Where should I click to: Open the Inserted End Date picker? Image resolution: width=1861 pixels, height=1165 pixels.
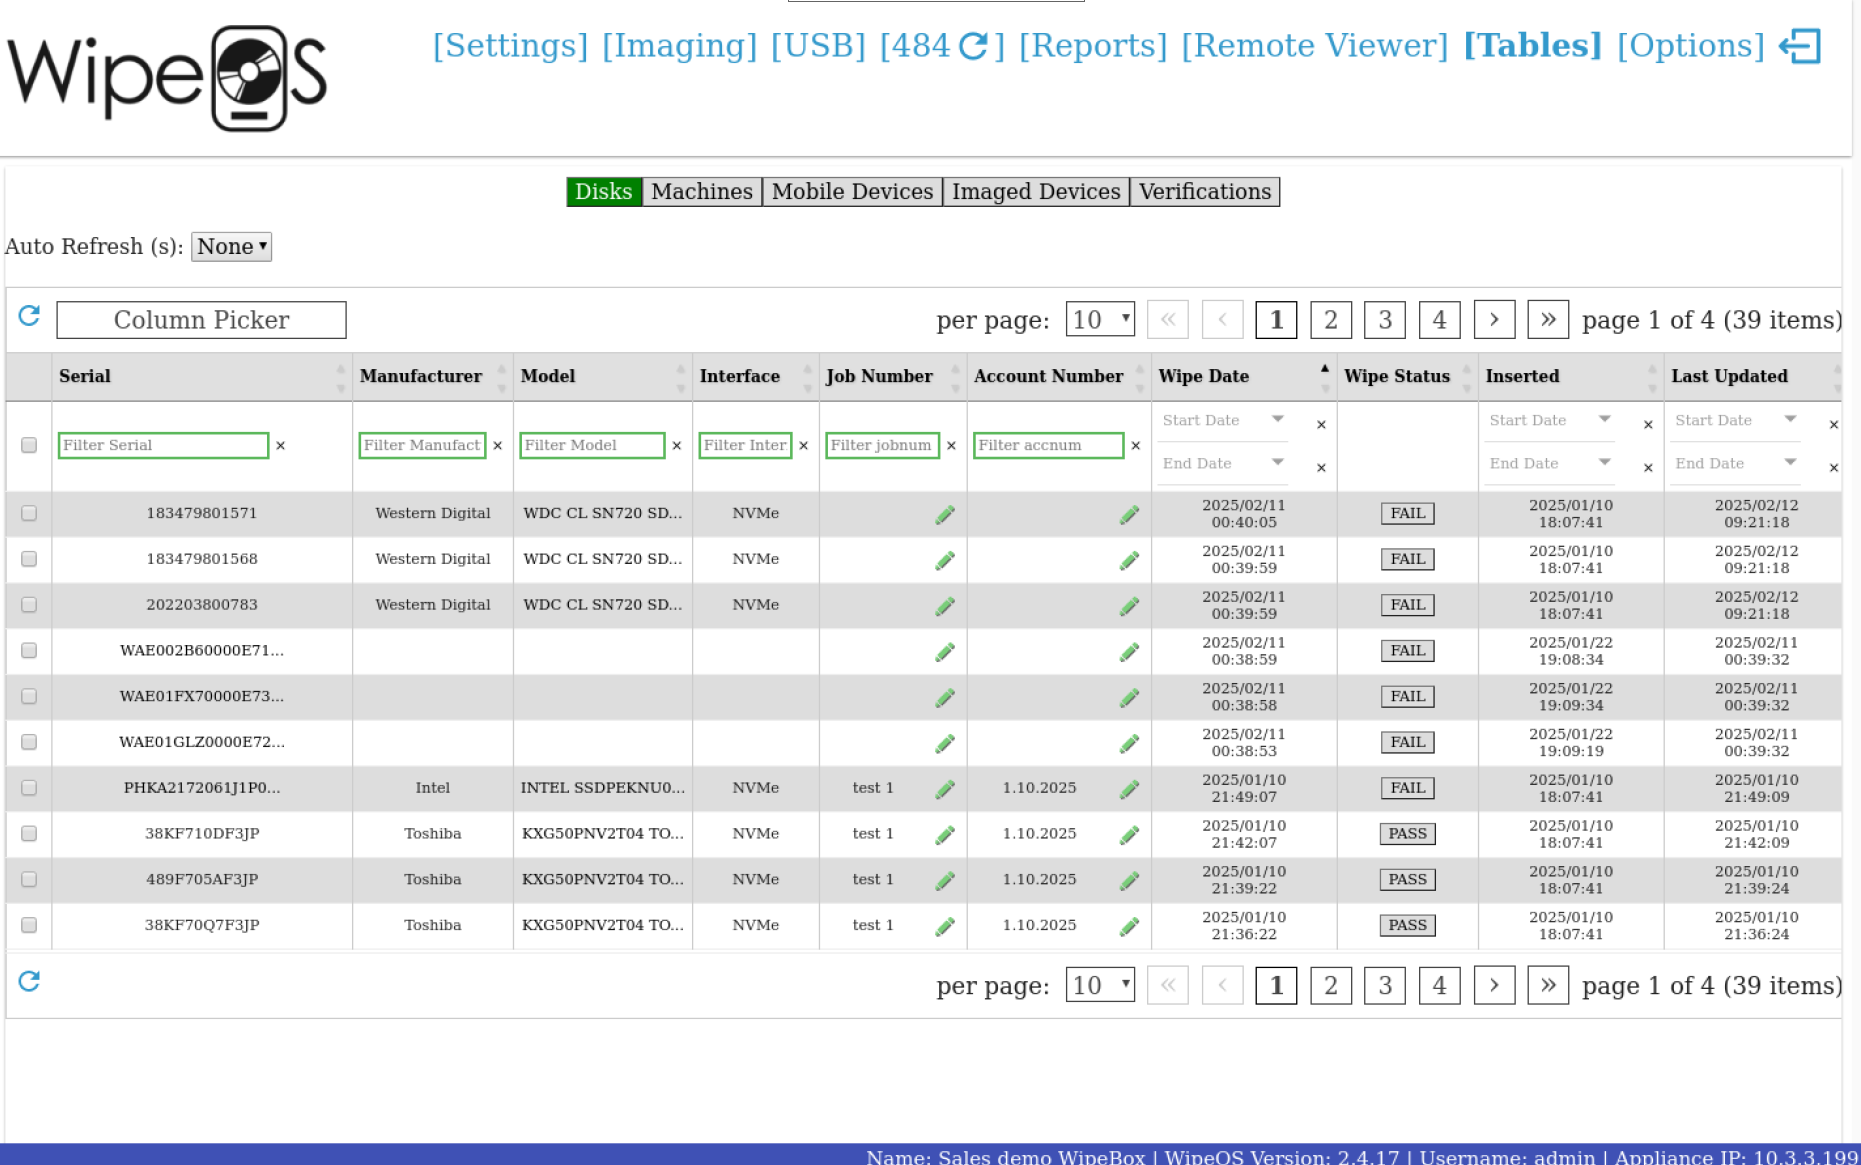click(x=1550, y=464)
